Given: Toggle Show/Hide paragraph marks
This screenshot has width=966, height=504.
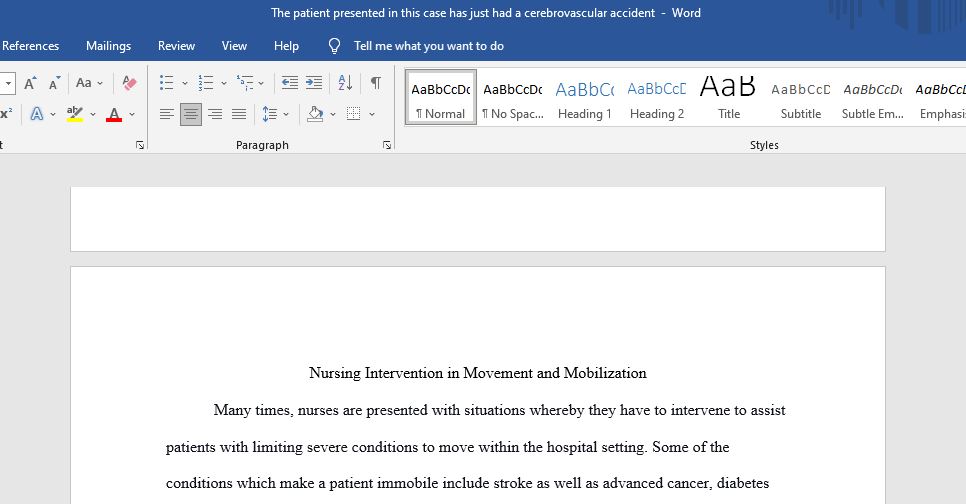Looking at the screenshot, I should (375, 83).
